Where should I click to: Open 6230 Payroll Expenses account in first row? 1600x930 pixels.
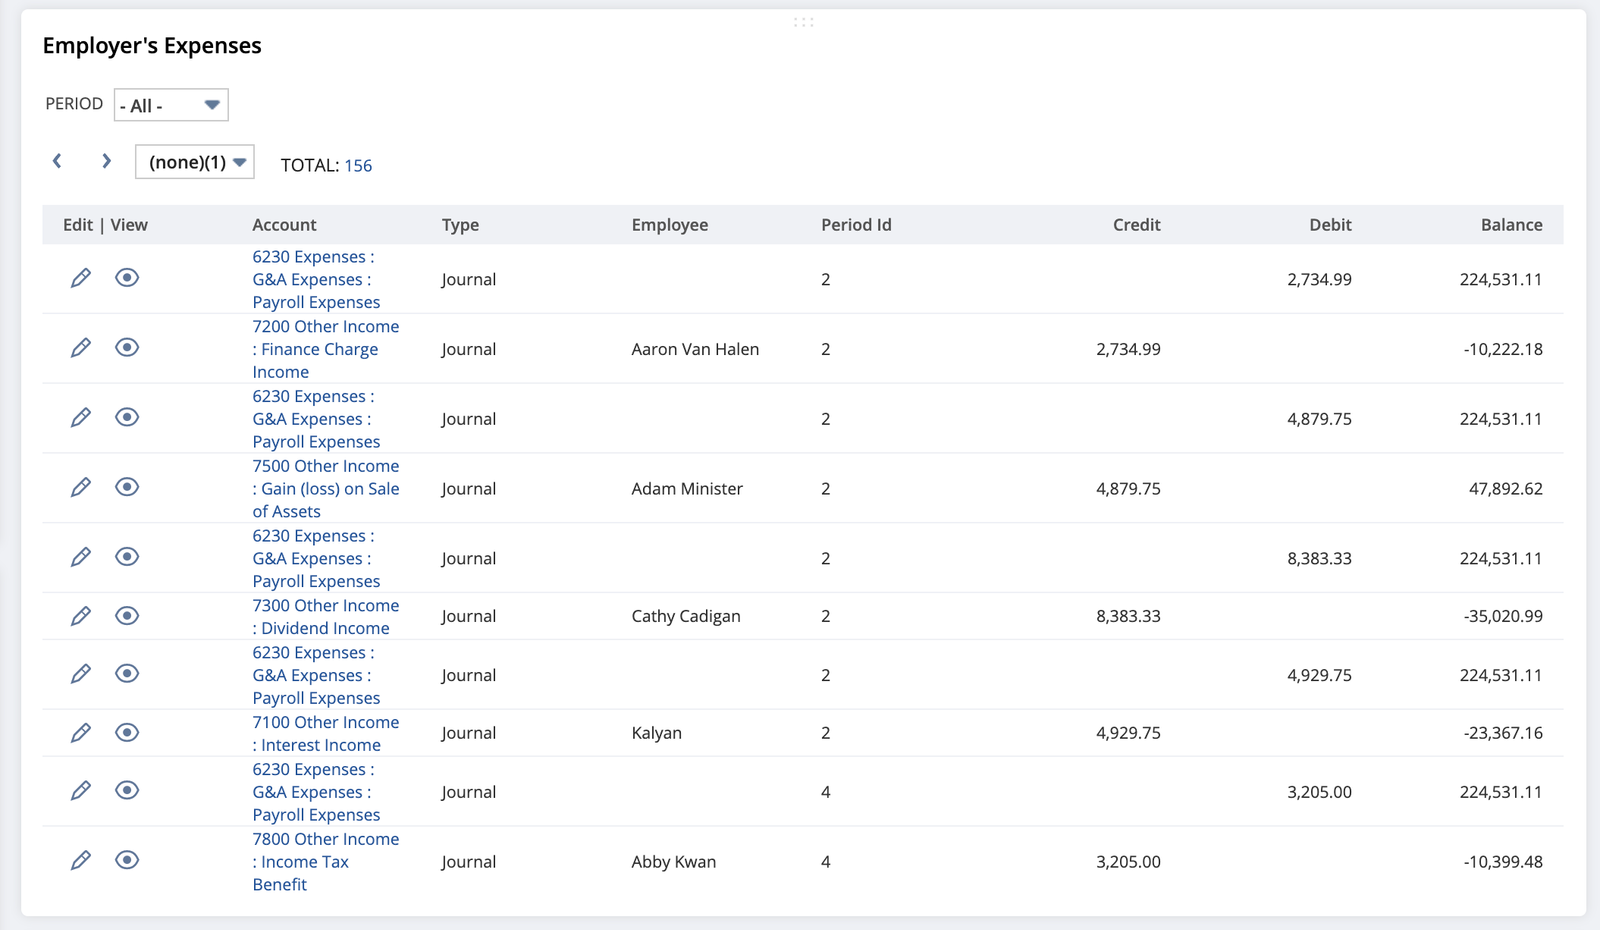(316, 279)
